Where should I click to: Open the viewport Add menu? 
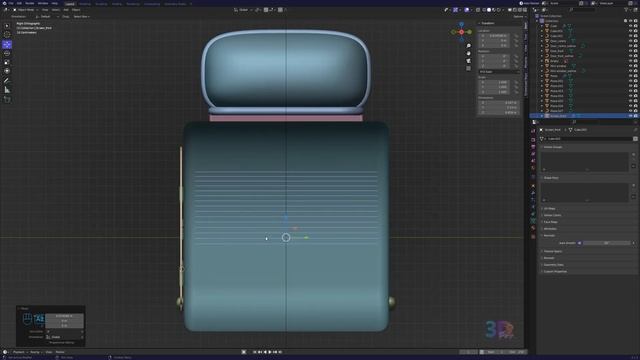66,10
